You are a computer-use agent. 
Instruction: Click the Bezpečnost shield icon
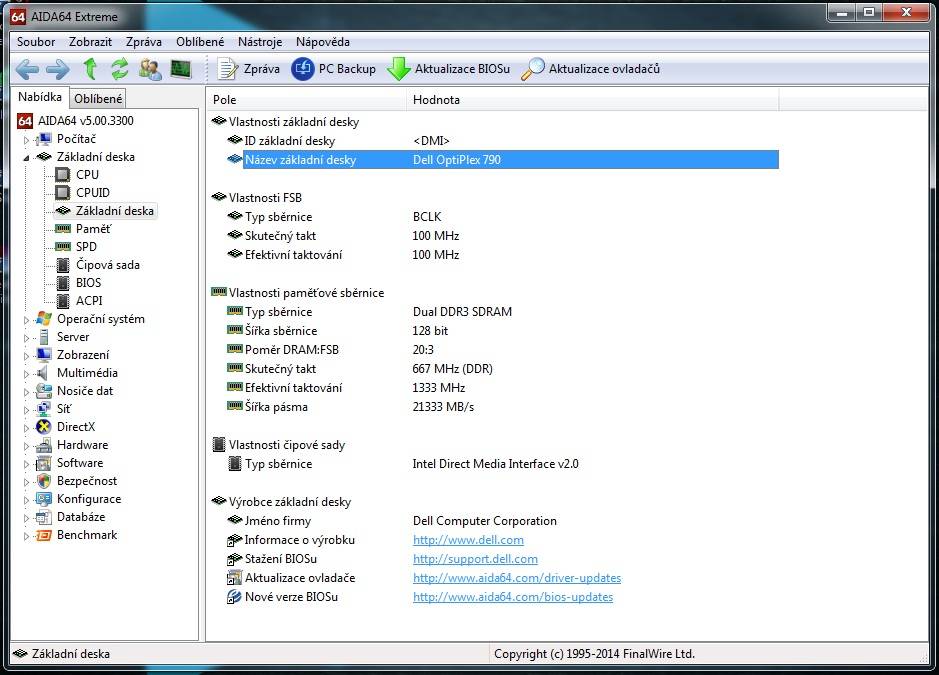44,481
